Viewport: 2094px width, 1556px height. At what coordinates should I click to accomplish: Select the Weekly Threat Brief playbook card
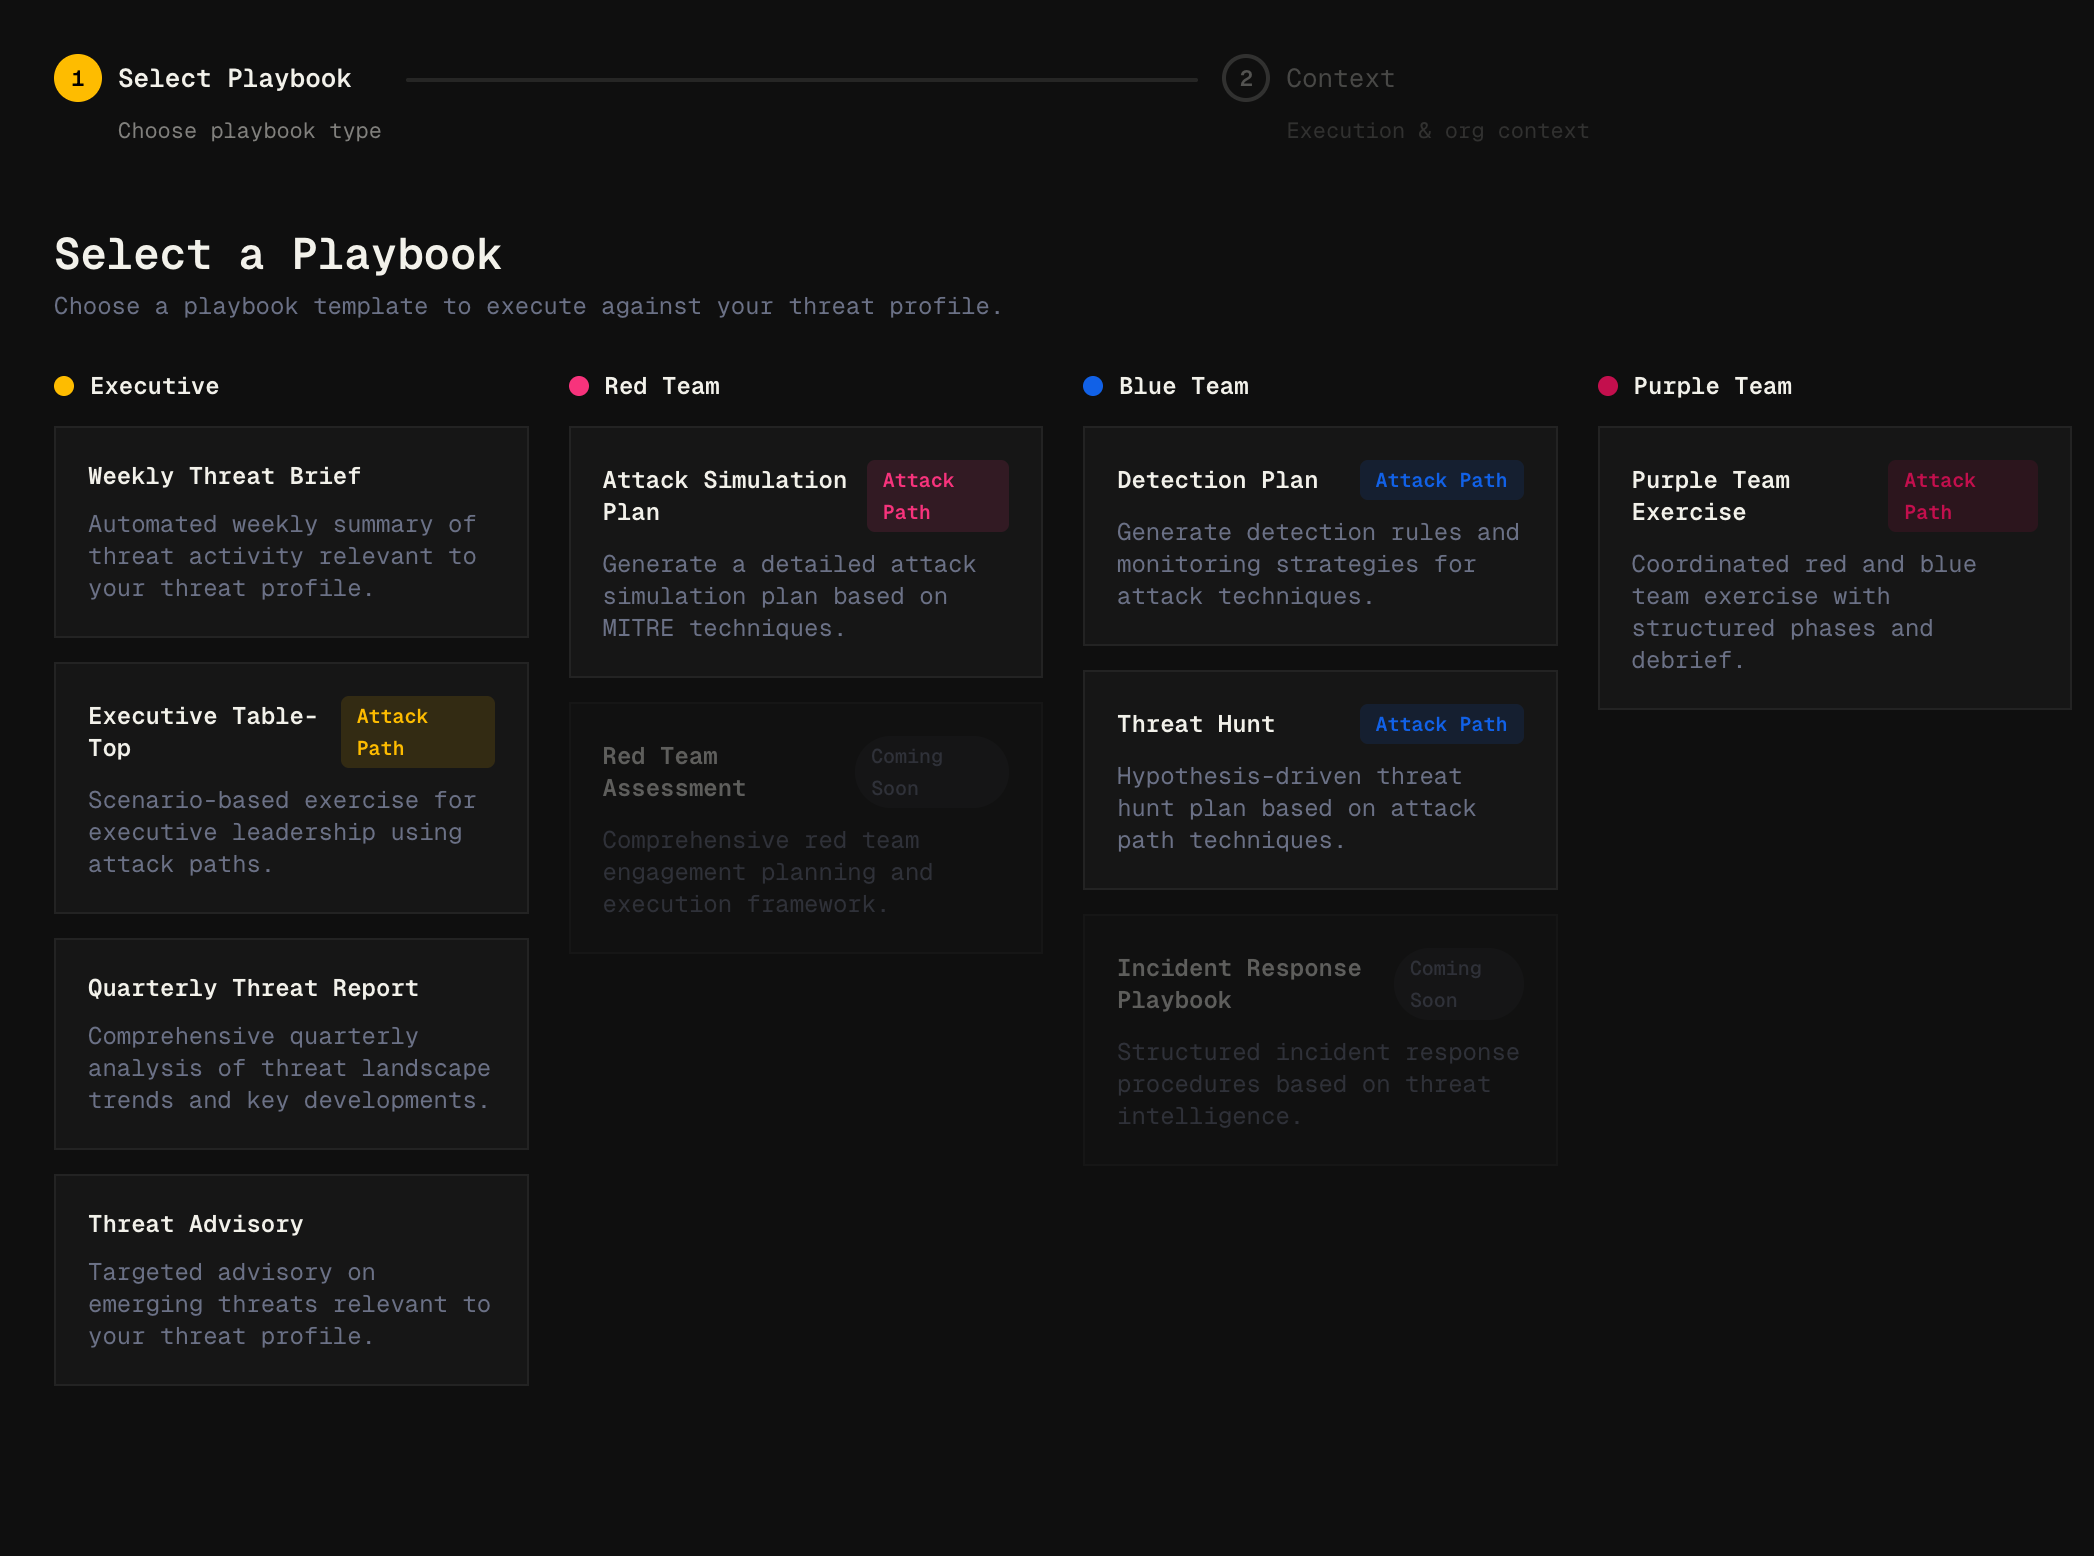point(291,532)
